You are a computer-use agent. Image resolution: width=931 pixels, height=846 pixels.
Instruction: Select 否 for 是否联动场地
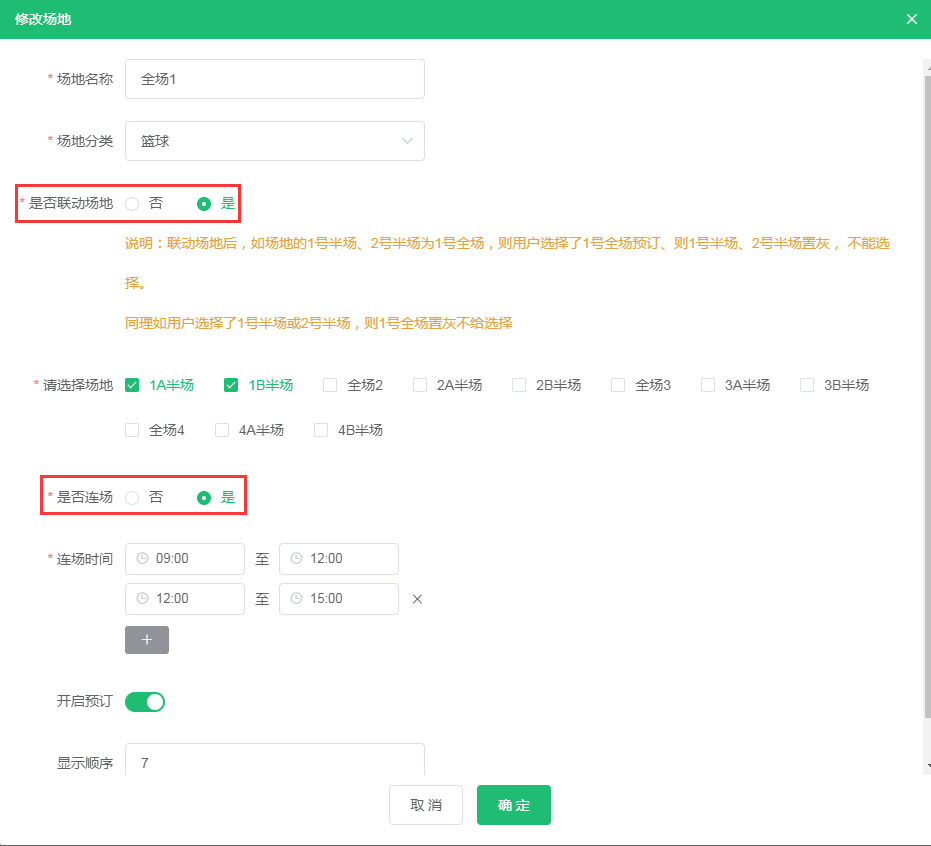[x=133, y=204]
